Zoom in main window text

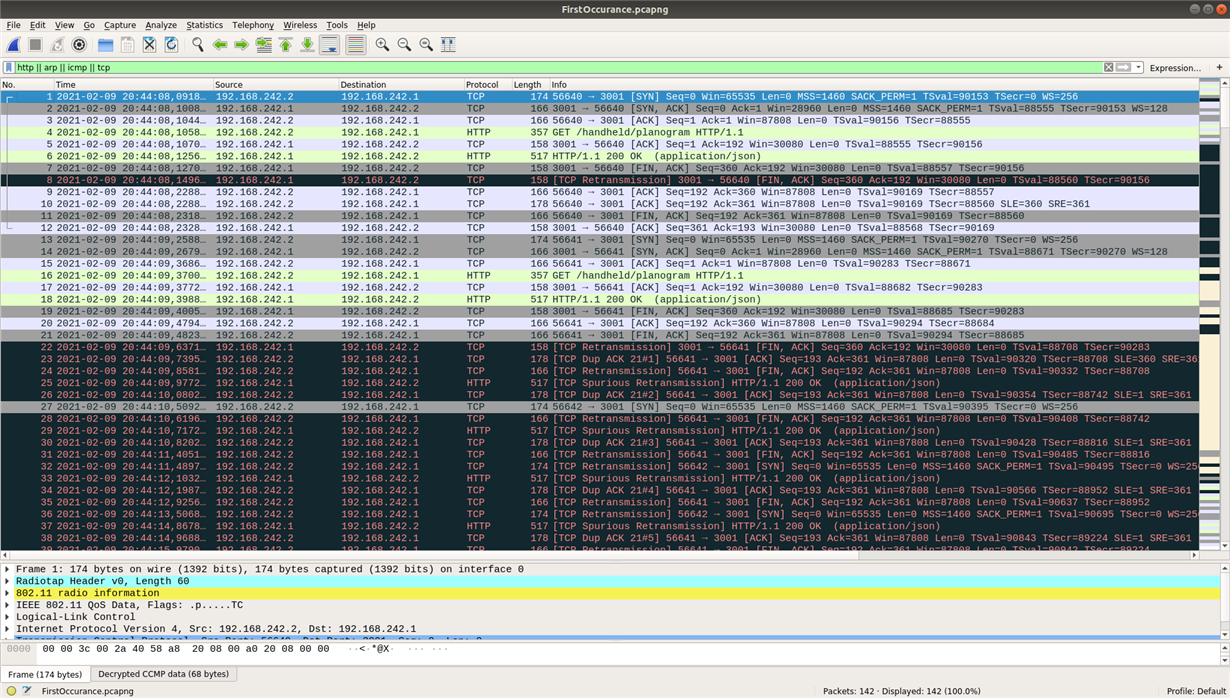[x=382, y=45]
